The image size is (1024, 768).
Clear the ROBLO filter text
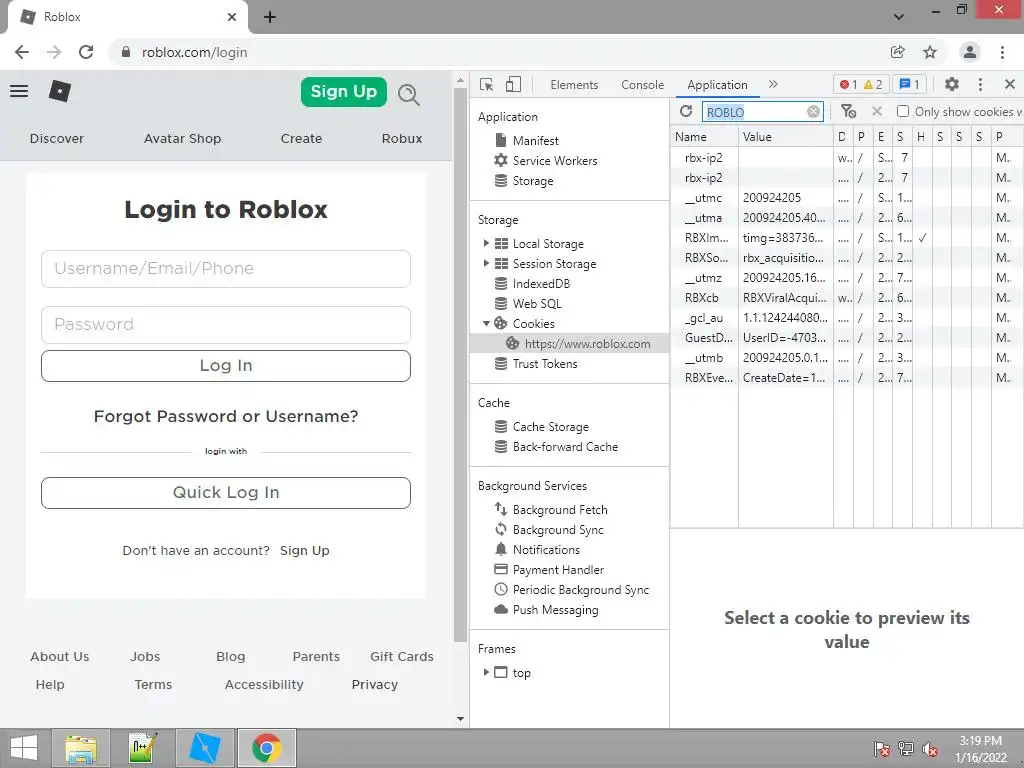click(x=813, y=112)
